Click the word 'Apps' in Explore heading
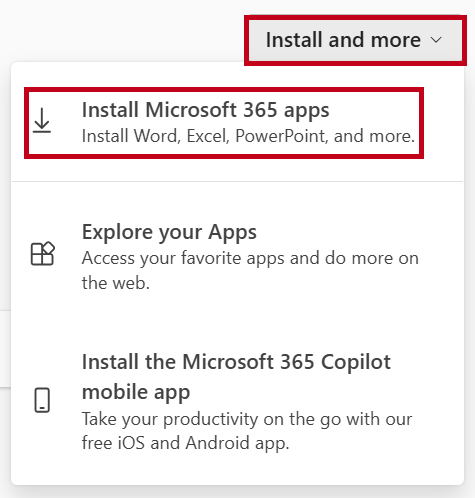This screenshot has width=475, height=498. click(232, 233)
